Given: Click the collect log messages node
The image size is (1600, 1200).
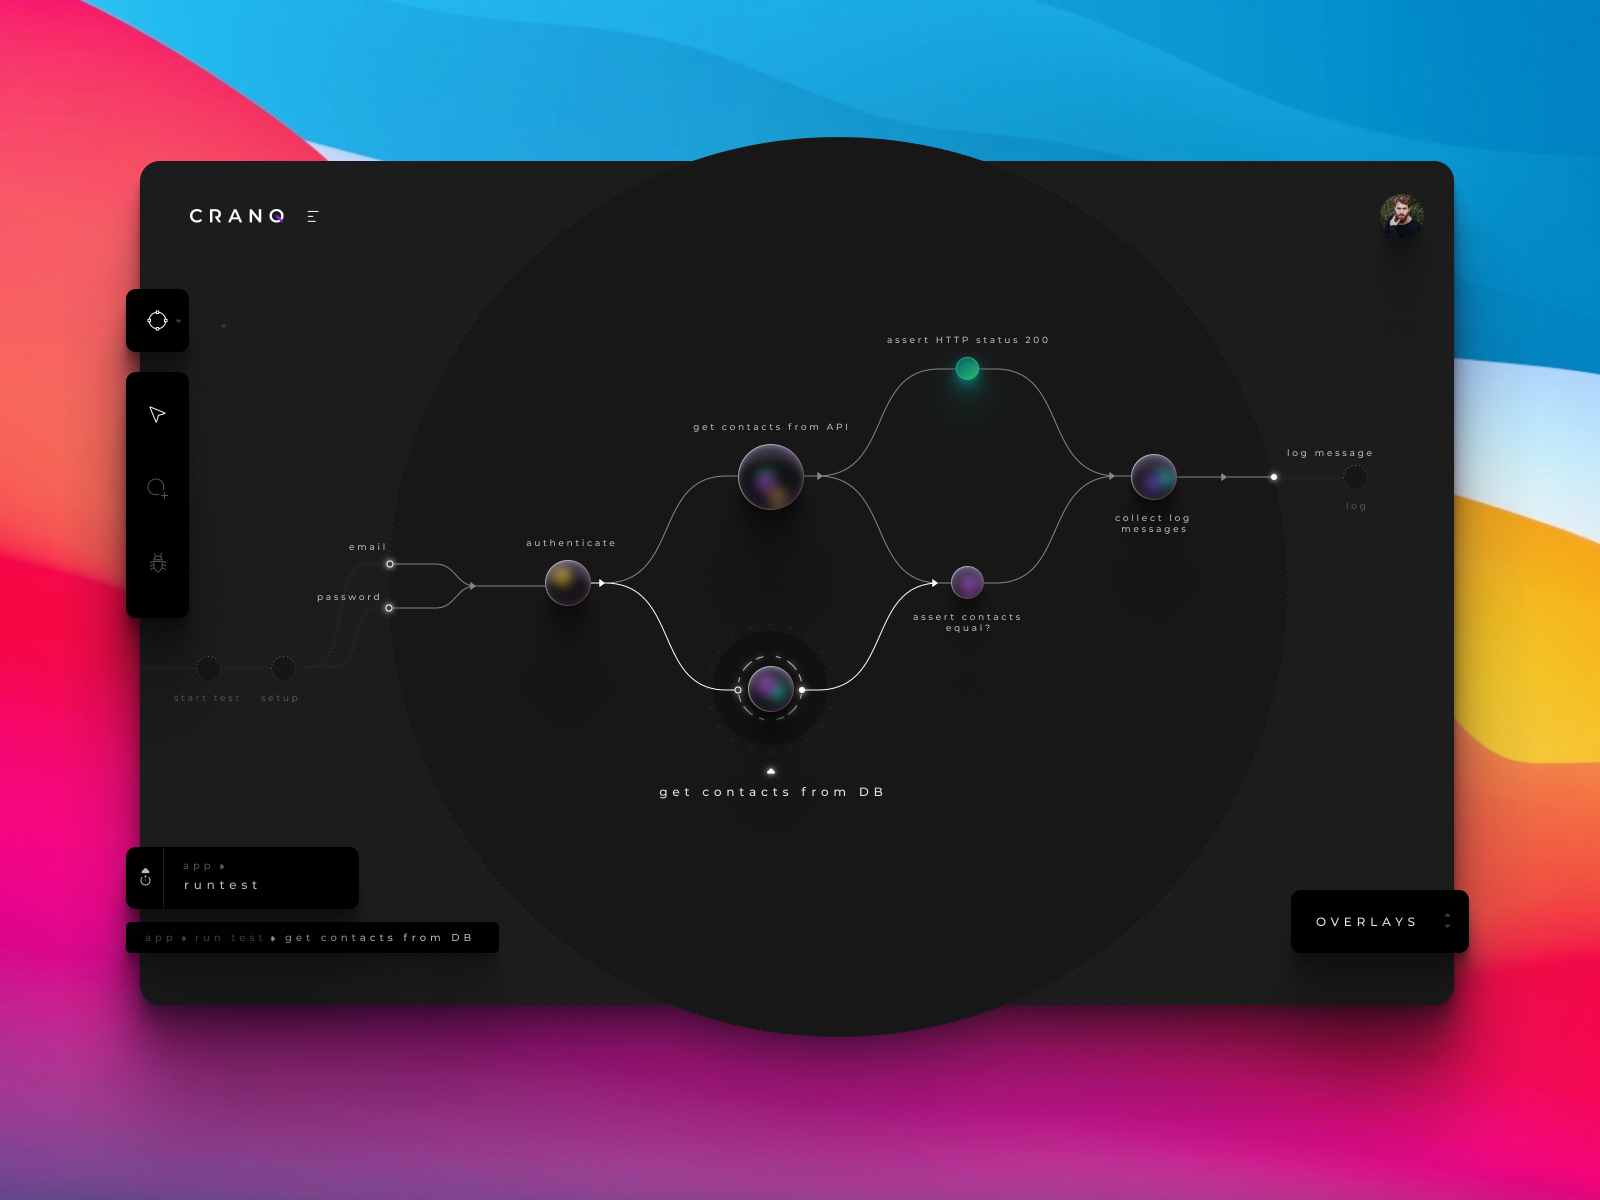Looking at the screenshot, I should 1155,477.
